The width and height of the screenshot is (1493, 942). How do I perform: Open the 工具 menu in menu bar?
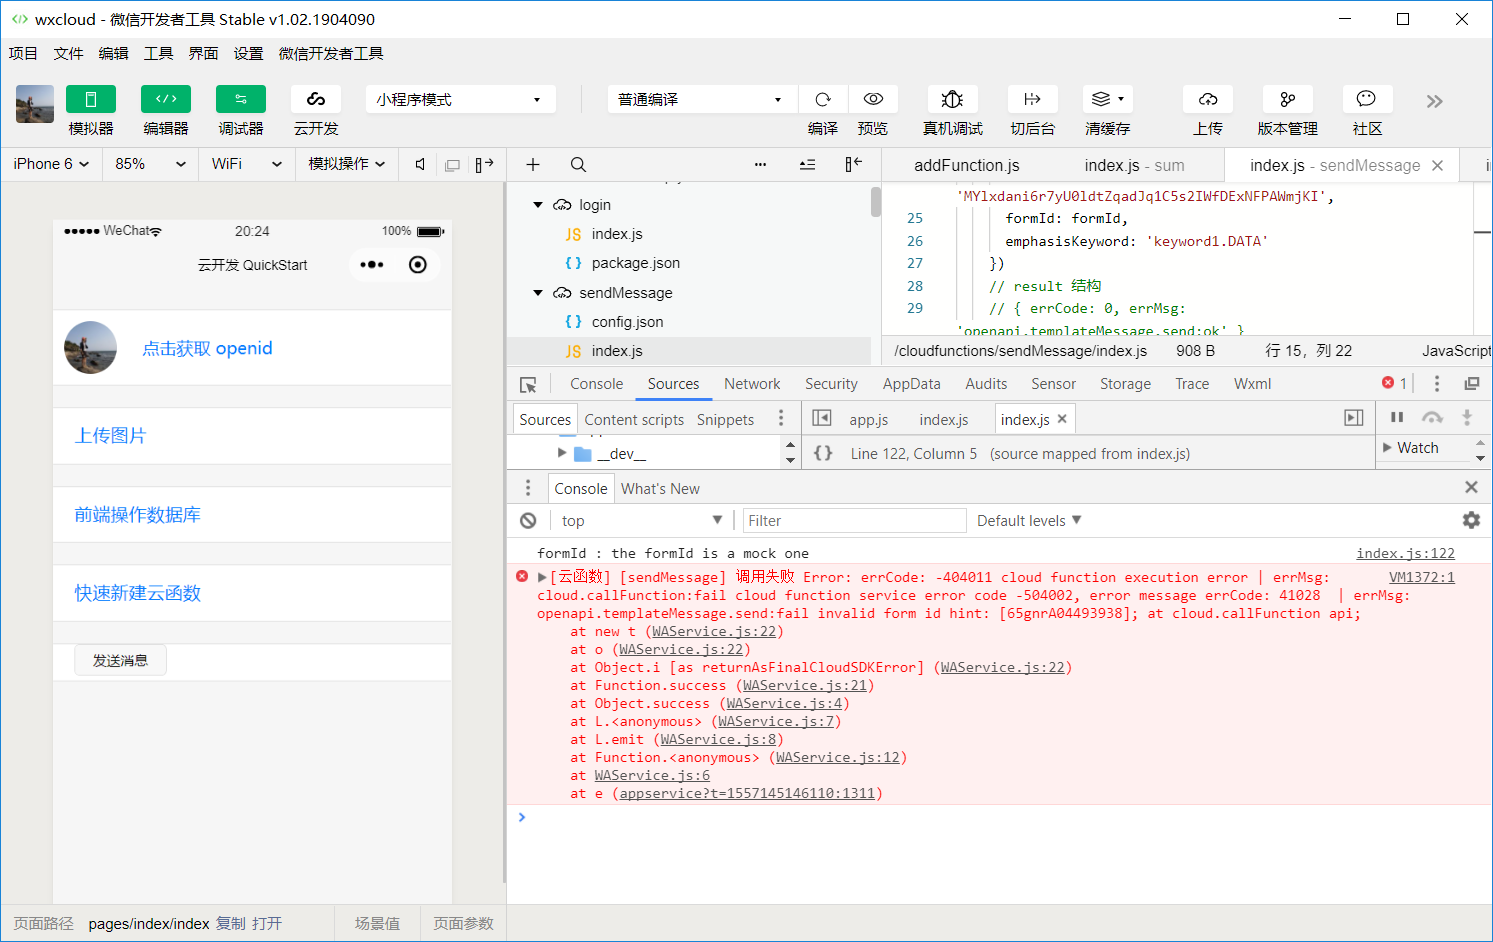158,54
